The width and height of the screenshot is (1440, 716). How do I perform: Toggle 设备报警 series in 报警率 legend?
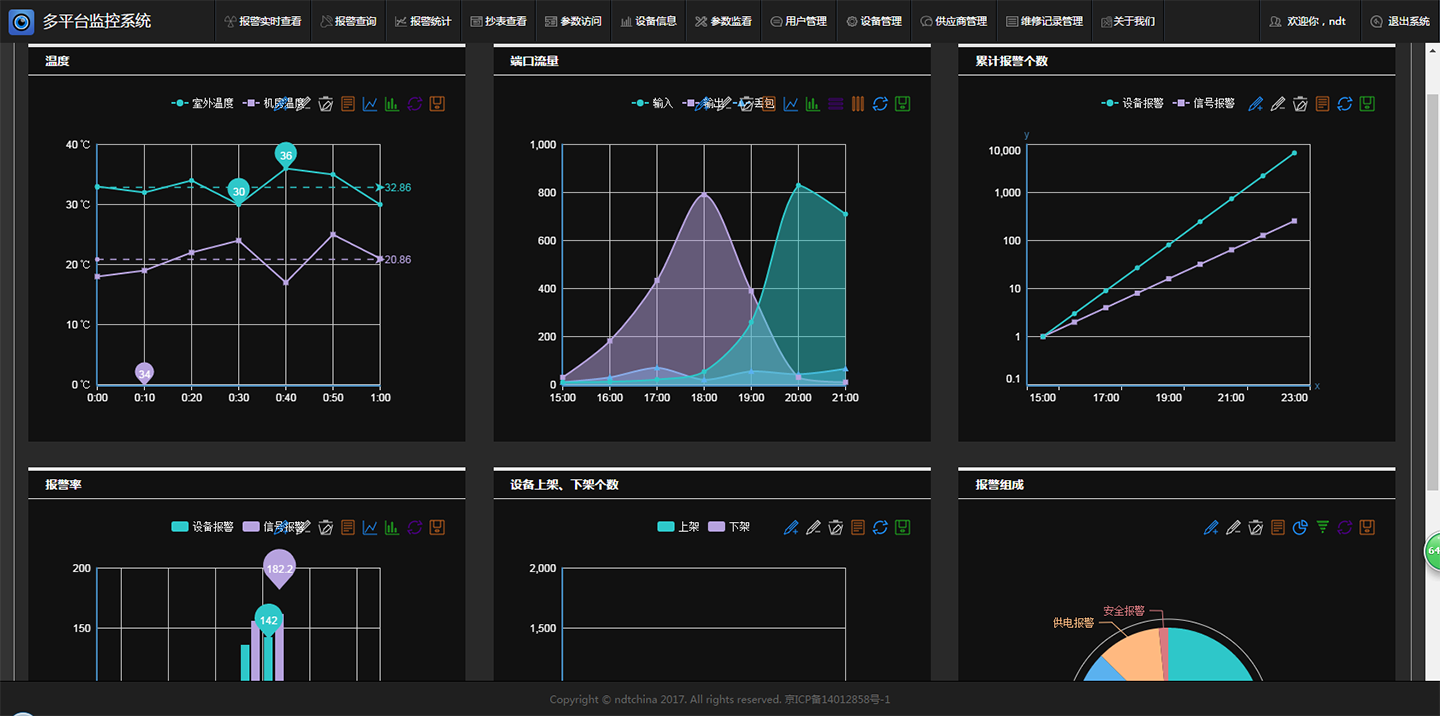point(203,527)
